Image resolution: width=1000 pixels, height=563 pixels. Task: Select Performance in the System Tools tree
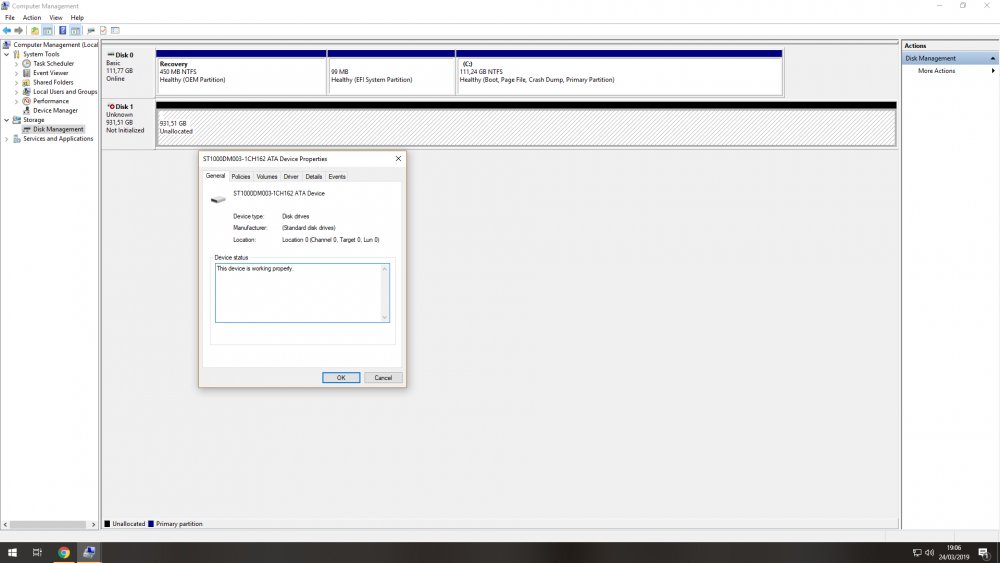(x=50, y=101)
